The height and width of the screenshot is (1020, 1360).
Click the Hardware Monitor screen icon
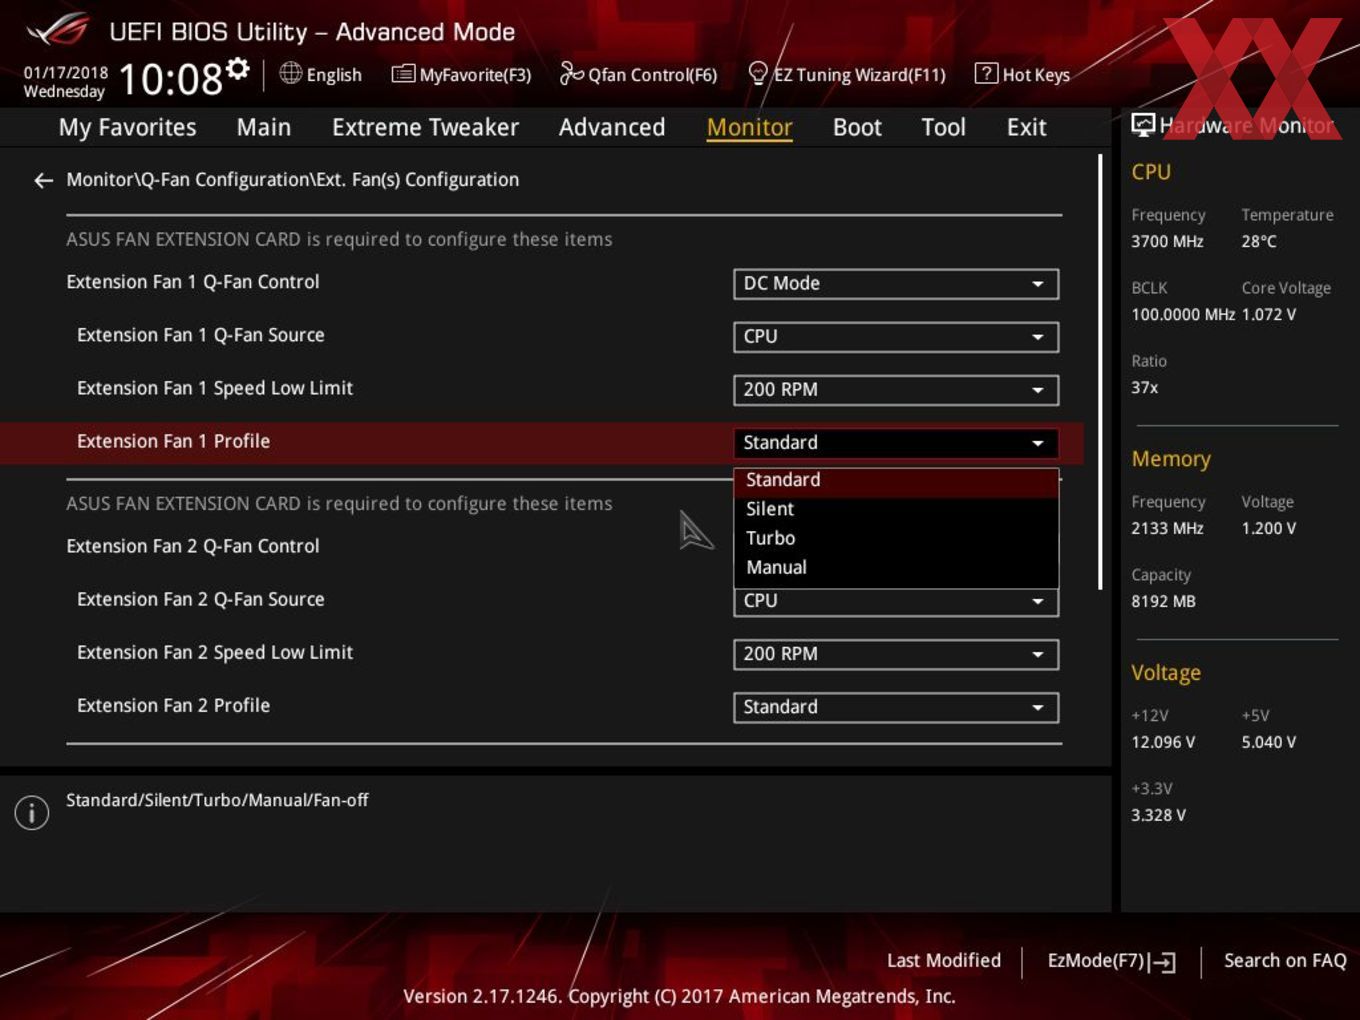tap(1143, 124)
